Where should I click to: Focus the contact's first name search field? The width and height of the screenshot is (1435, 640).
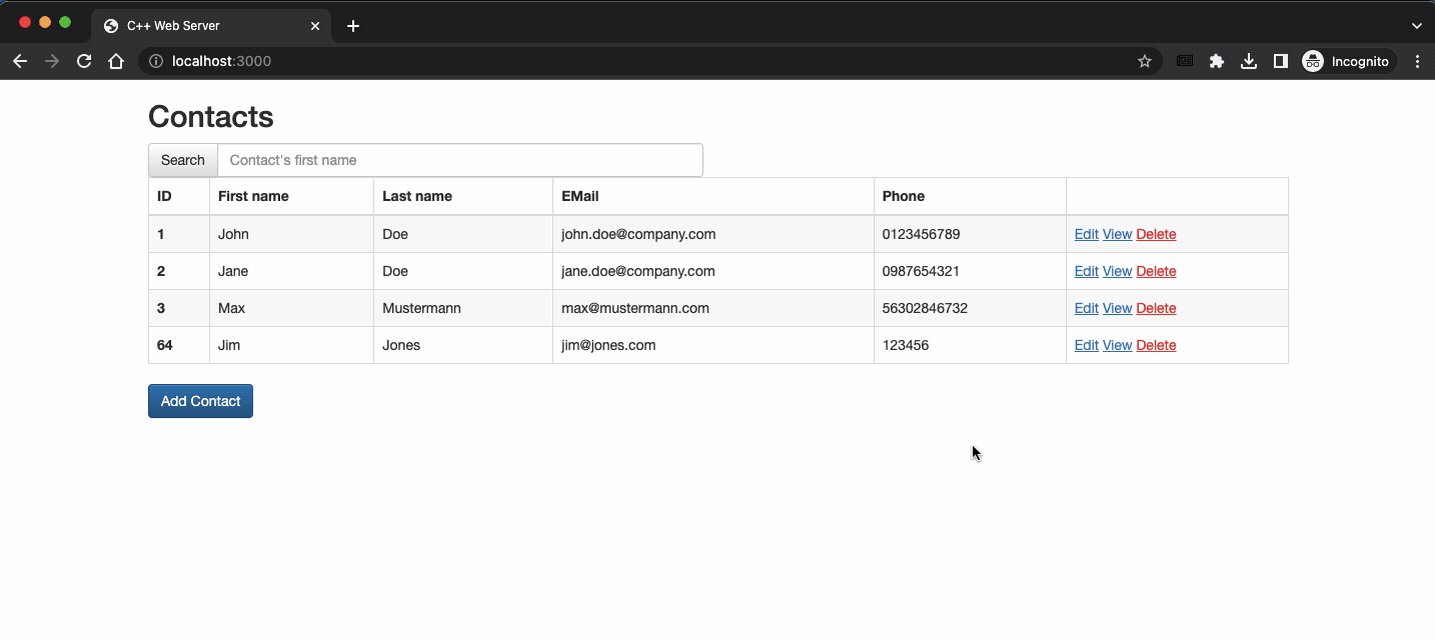tap(460, 160)
